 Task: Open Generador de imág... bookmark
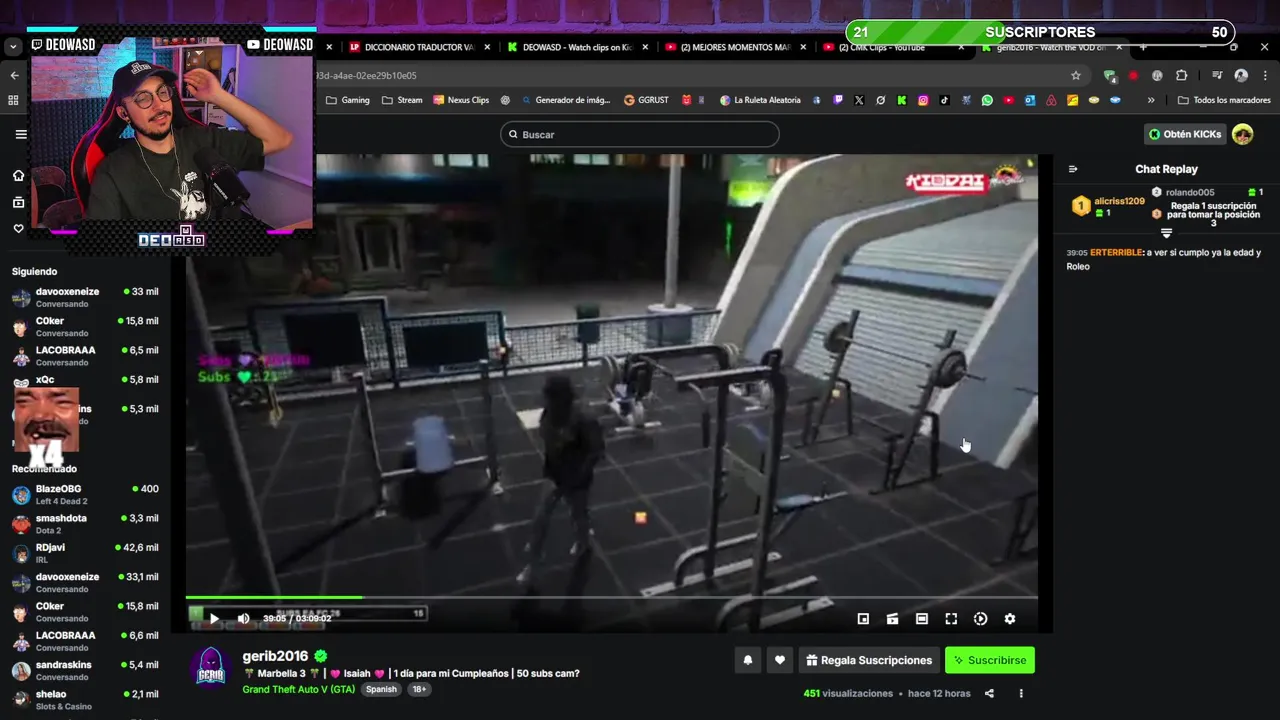pyautogui.click(x=565, y=100)
